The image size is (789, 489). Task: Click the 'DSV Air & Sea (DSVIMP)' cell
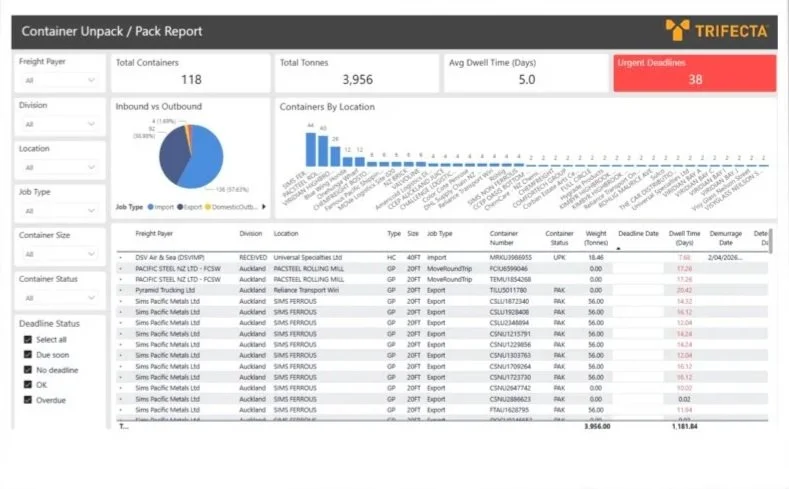click(170, 258)
